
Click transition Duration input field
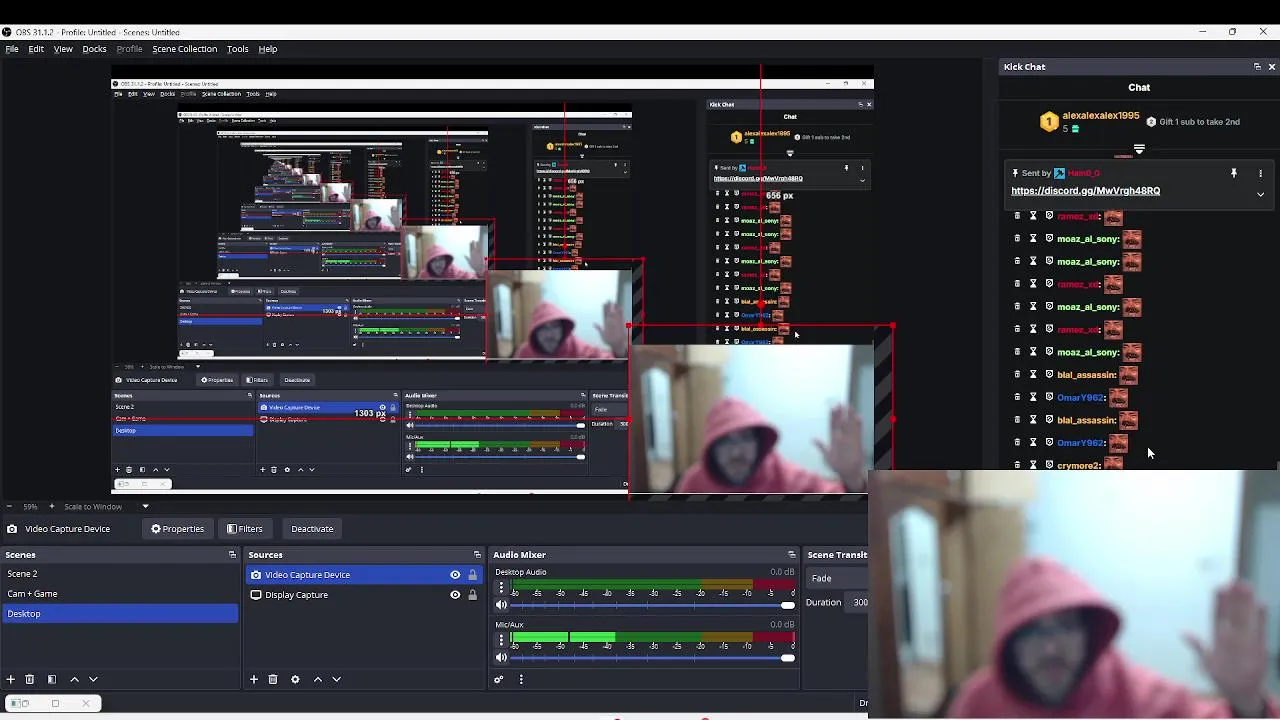pos(859,602)
